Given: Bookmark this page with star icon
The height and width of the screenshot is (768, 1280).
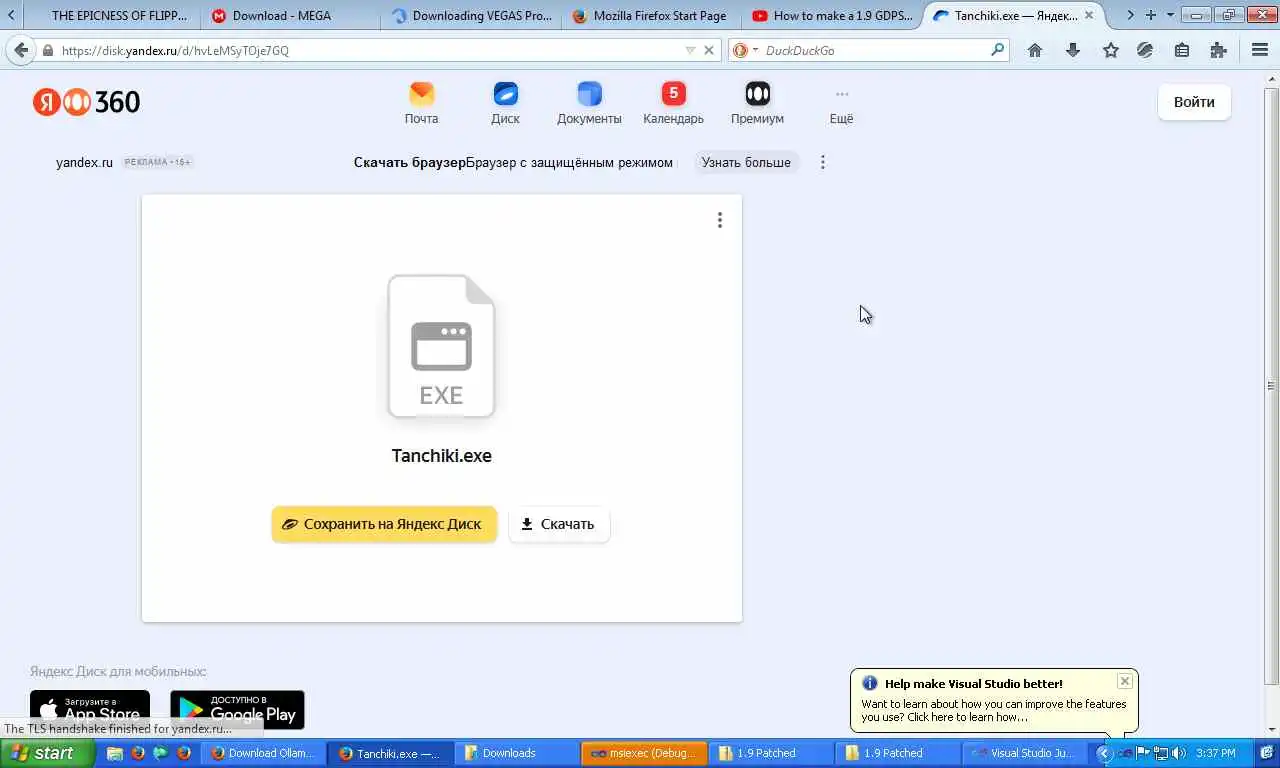Looking at the screenshot, I should pos(1110,50).
